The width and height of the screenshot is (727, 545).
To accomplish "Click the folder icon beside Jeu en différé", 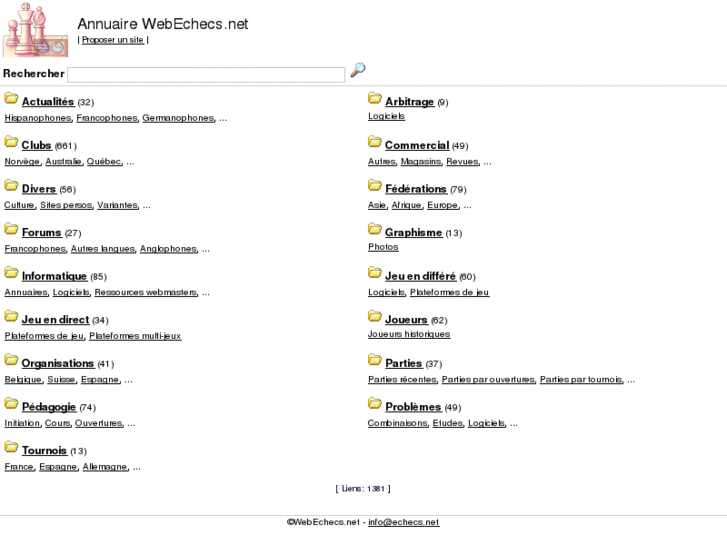I will [x=375, y=273].
